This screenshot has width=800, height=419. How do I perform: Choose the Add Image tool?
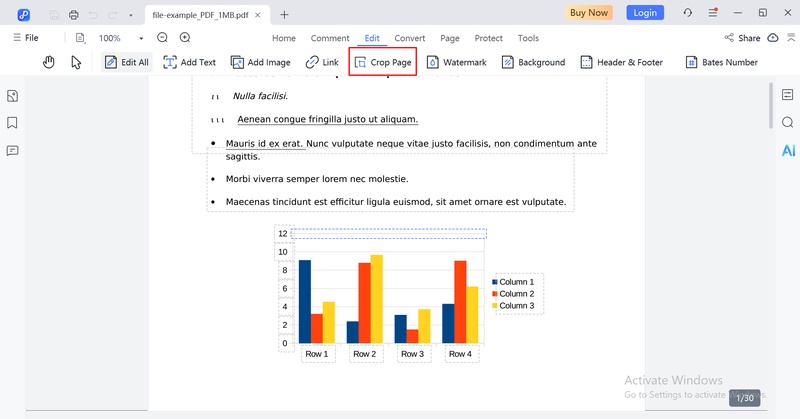coord(260,62)
